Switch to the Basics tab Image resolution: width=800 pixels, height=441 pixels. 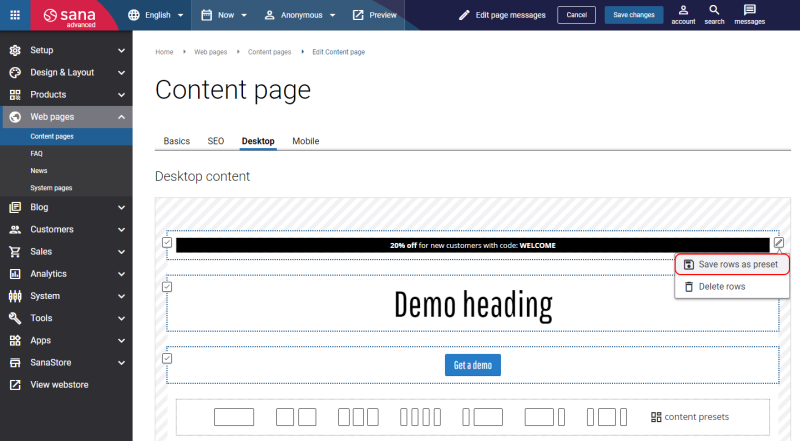point(177,141)
